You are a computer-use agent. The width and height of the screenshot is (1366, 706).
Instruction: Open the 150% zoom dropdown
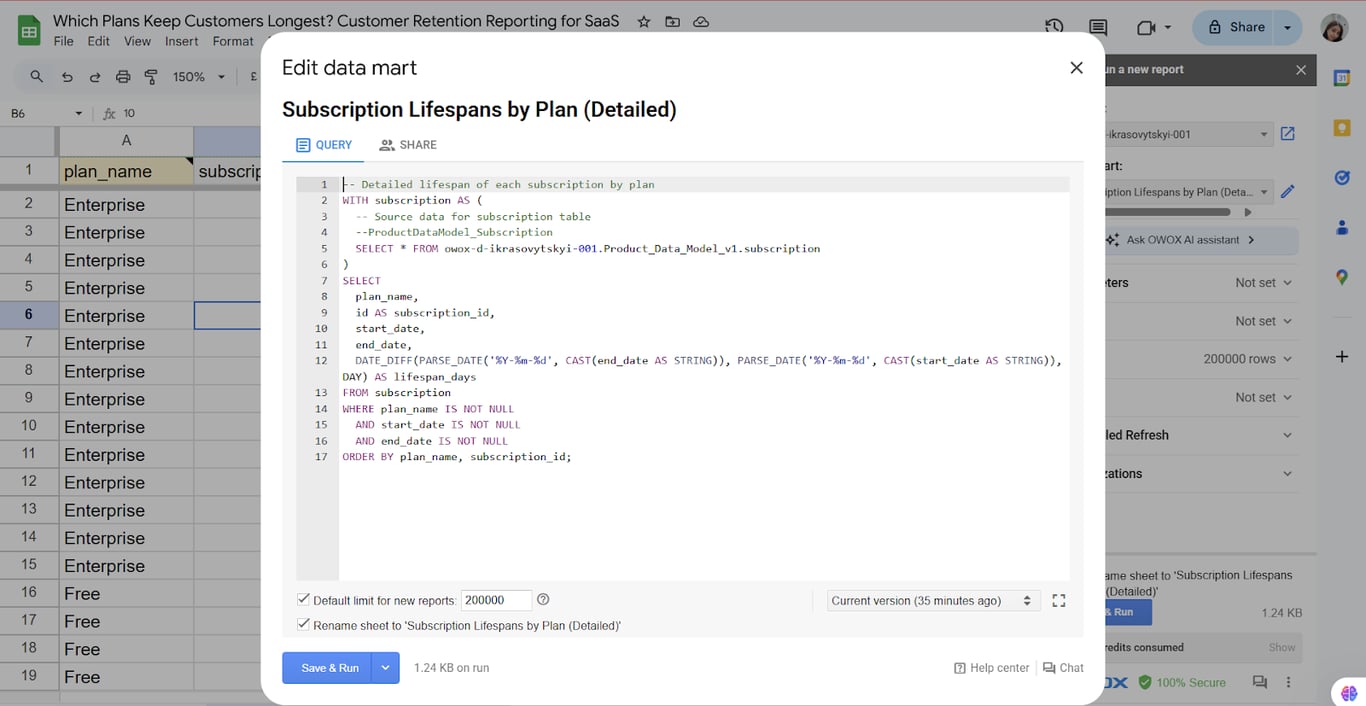(x=199, y=77)
